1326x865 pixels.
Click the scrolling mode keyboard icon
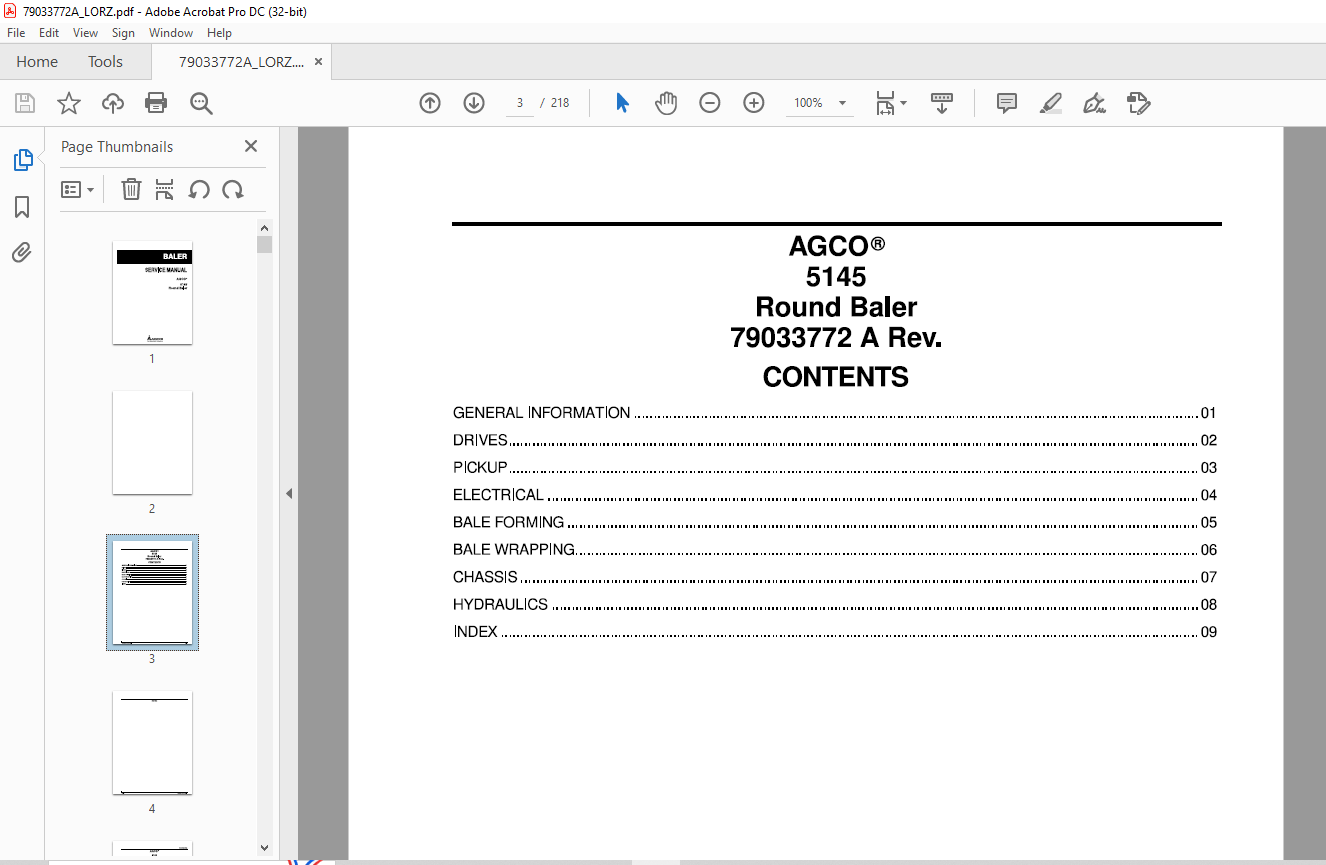(942, 103)
